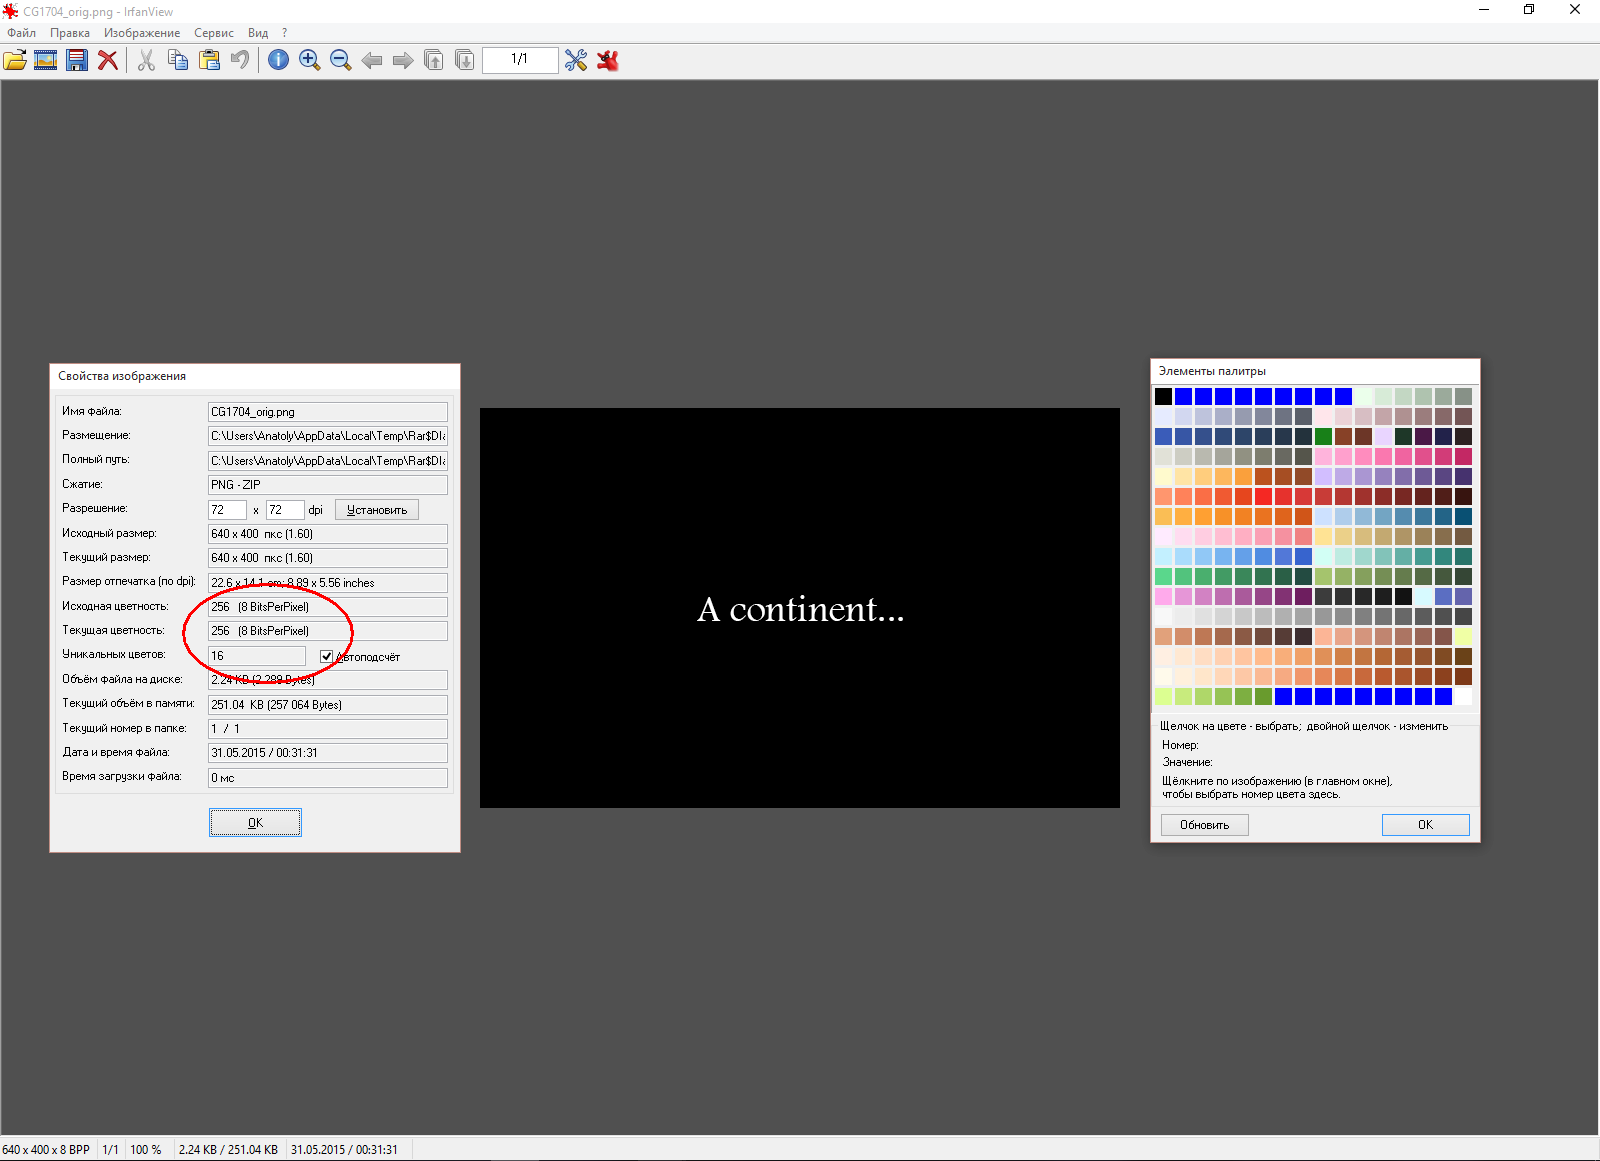Click OK in Элементы палитры dialog
The height and width of the screenshot is (1161, 1600).
tap(1425, 825)
